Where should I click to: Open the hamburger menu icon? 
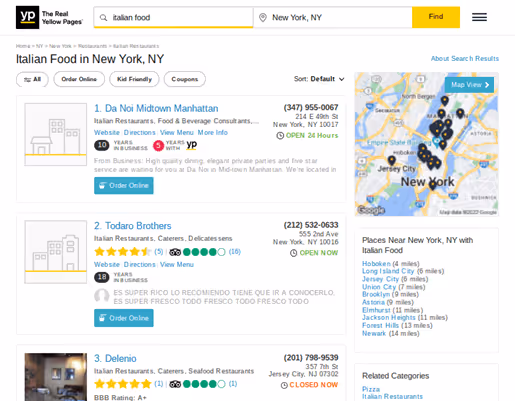click(x=479, y=17)
